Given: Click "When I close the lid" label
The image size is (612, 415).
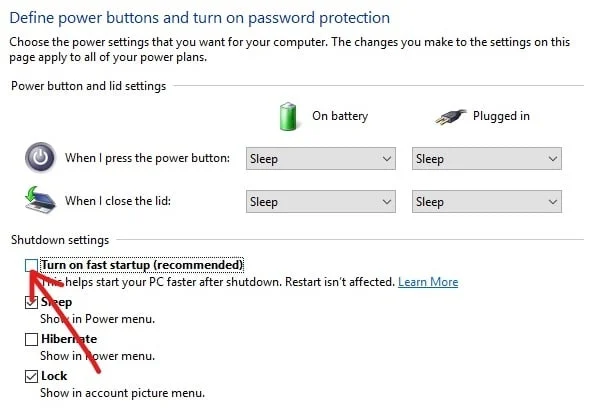Looking at the screenshot, I should point(120,201).
